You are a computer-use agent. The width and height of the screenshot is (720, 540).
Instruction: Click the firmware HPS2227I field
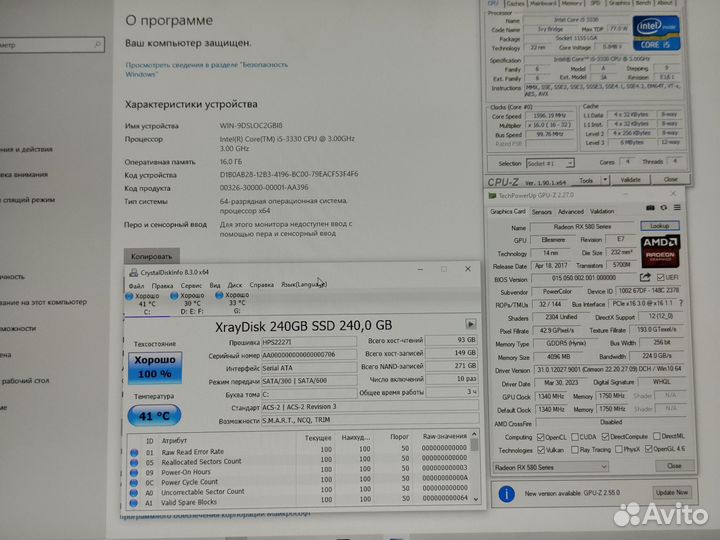click(309, 342)
